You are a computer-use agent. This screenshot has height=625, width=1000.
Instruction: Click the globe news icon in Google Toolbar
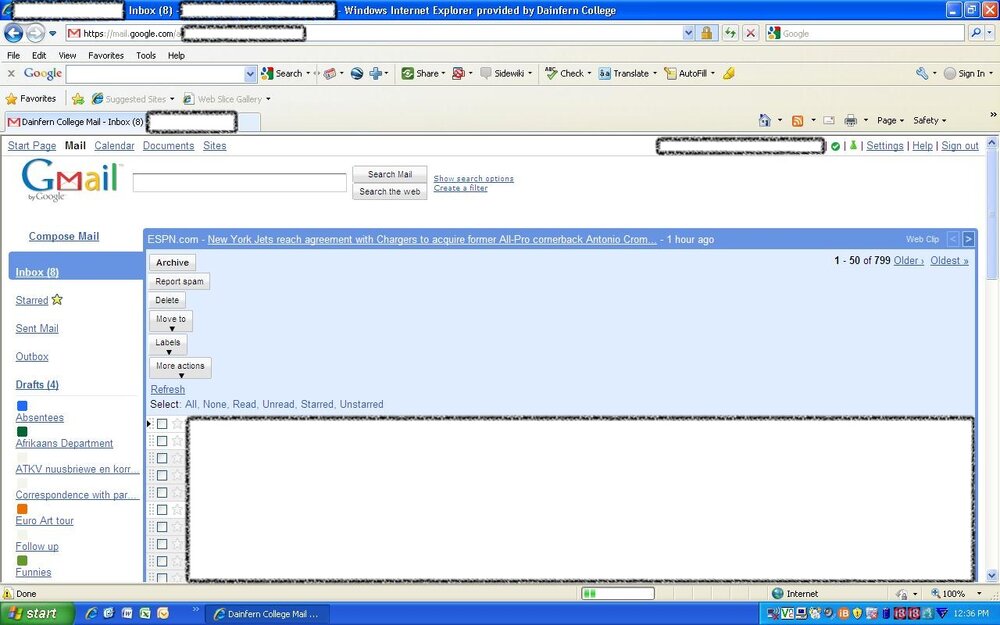[357, 73]
